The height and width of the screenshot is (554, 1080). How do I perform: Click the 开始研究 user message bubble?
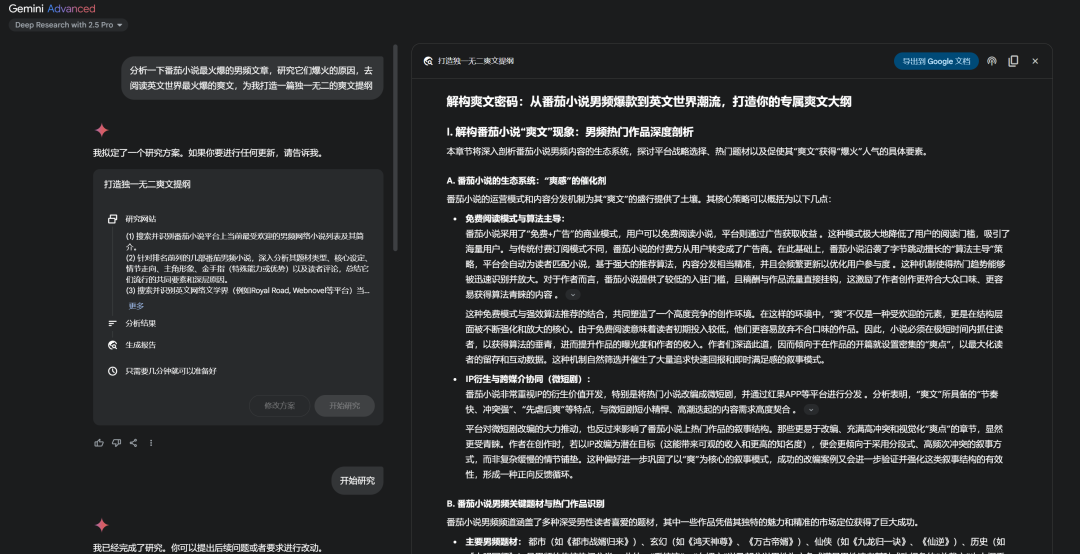point(357,480)
